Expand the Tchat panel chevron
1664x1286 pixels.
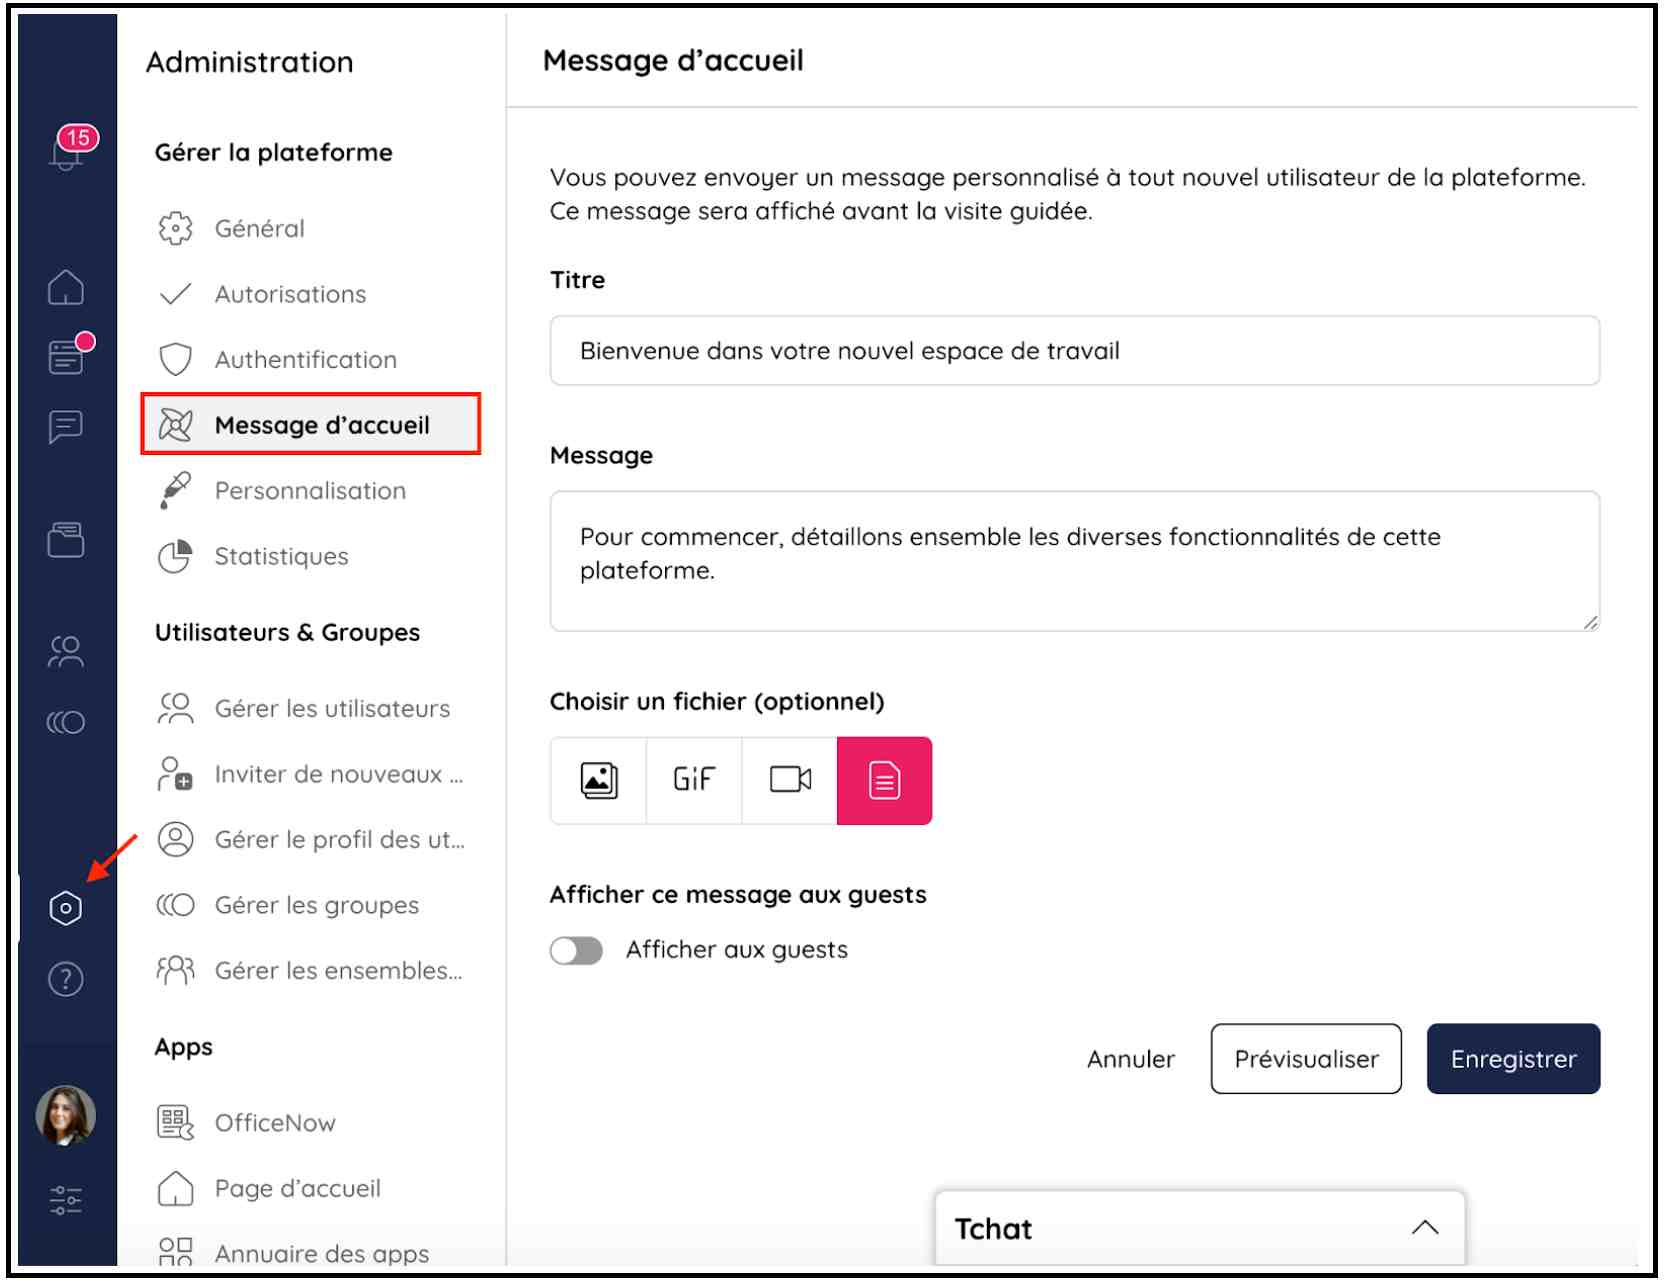point(1425,1228)
